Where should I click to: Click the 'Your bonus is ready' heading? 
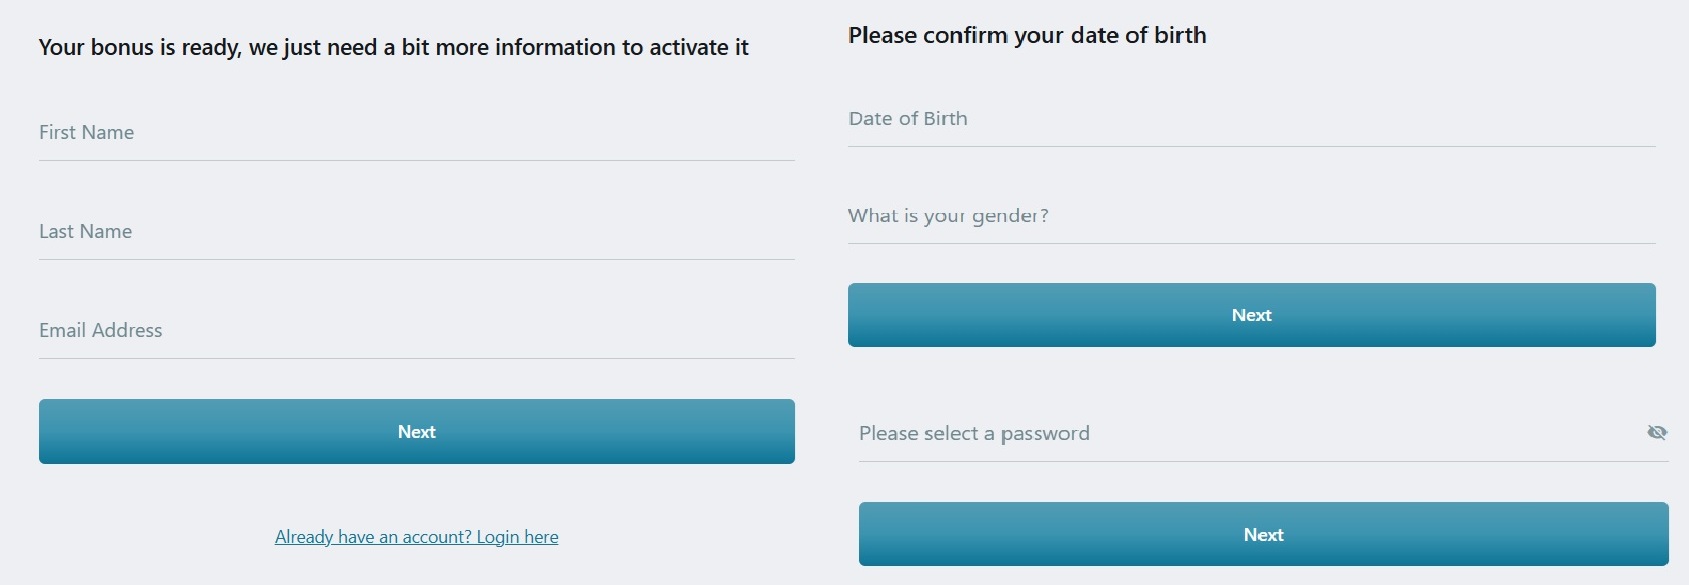pyautogui.click(x=393, y=47)
